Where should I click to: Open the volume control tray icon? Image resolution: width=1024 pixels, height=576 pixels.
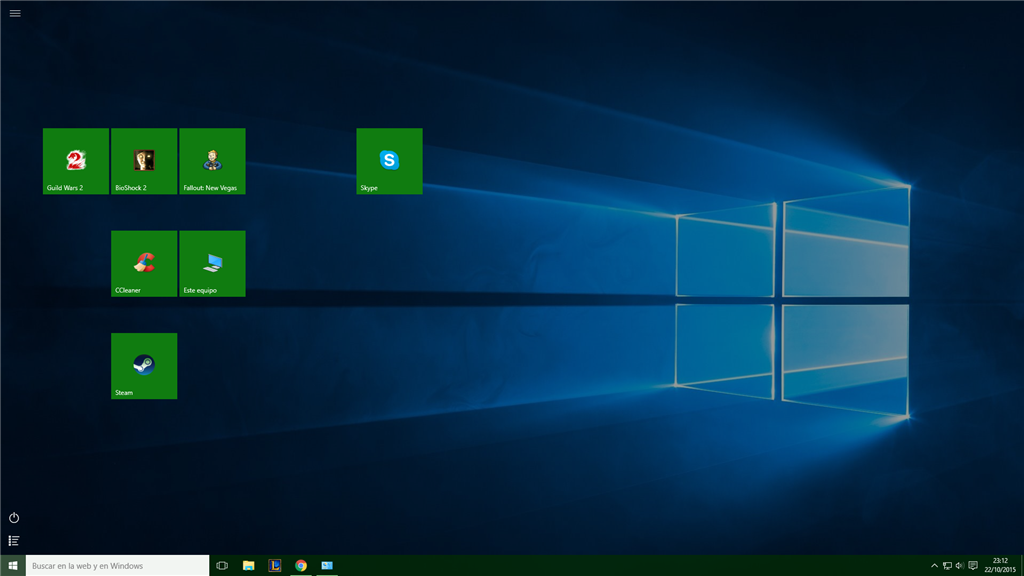[x=959, y=566]
